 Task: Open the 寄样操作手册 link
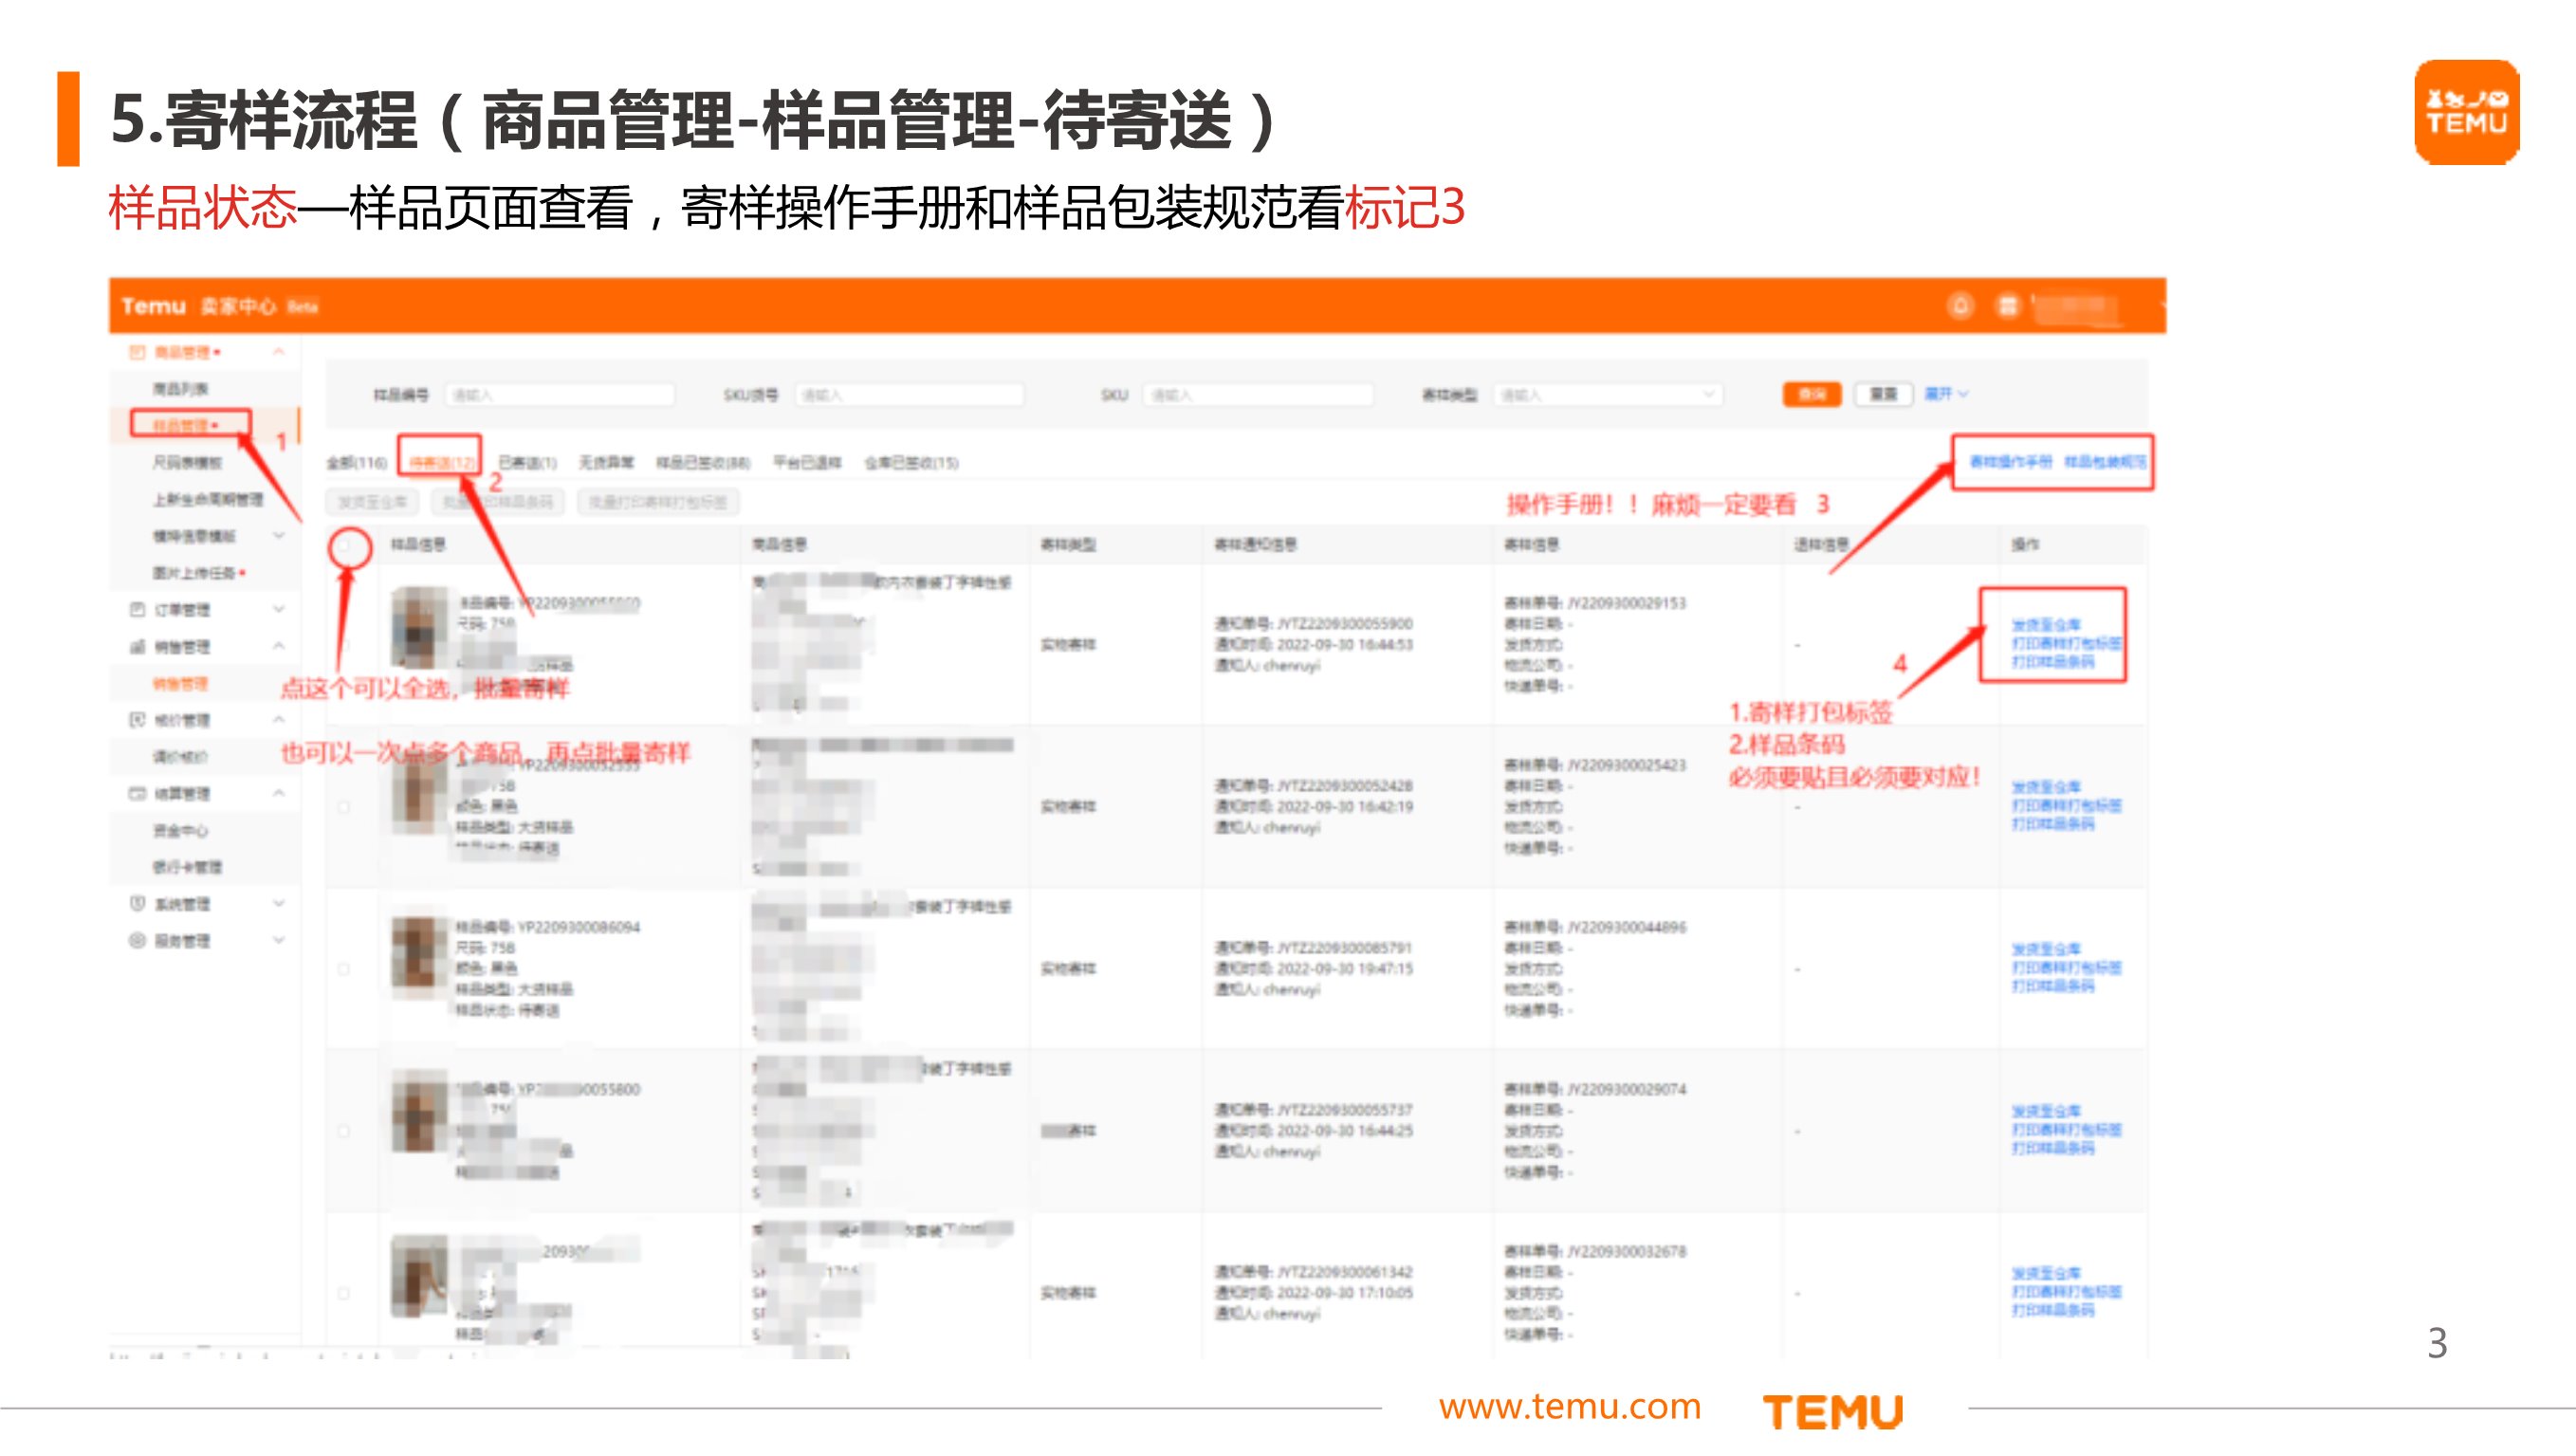pos(2010,462)
